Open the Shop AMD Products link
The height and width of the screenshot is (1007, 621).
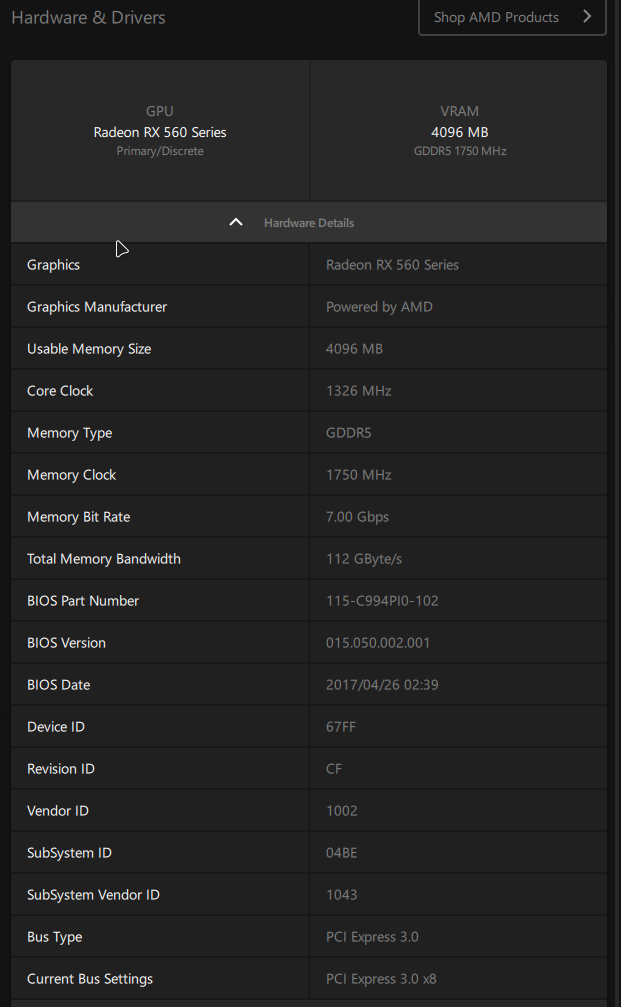pyautogui.click(x=511, y=17)
